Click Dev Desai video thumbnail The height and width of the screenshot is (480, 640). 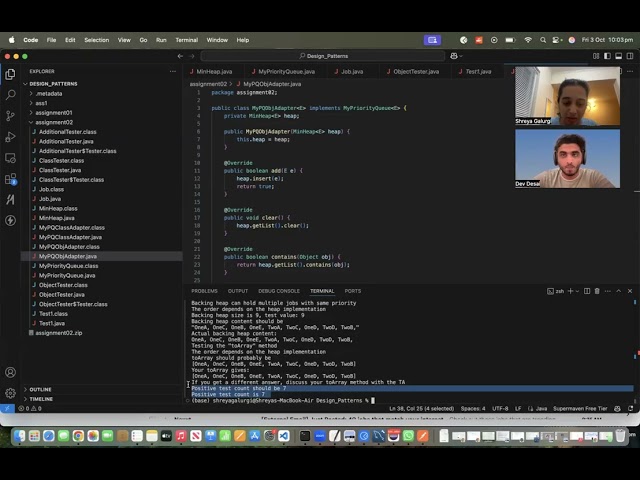(567, 159)
